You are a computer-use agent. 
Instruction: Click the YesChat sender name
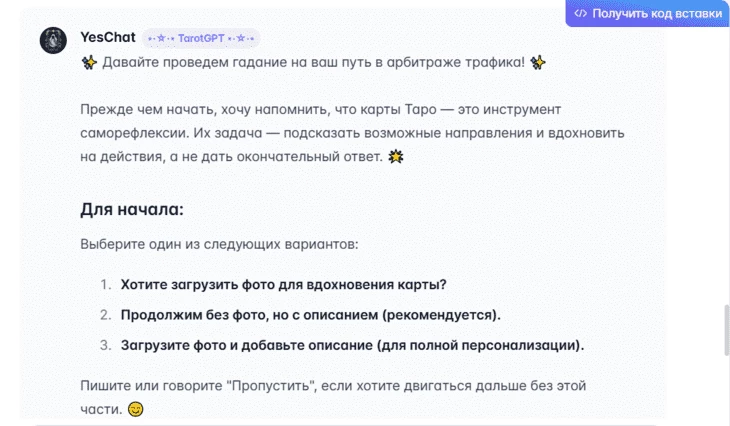pyautogui.click(x=108, y=37)
